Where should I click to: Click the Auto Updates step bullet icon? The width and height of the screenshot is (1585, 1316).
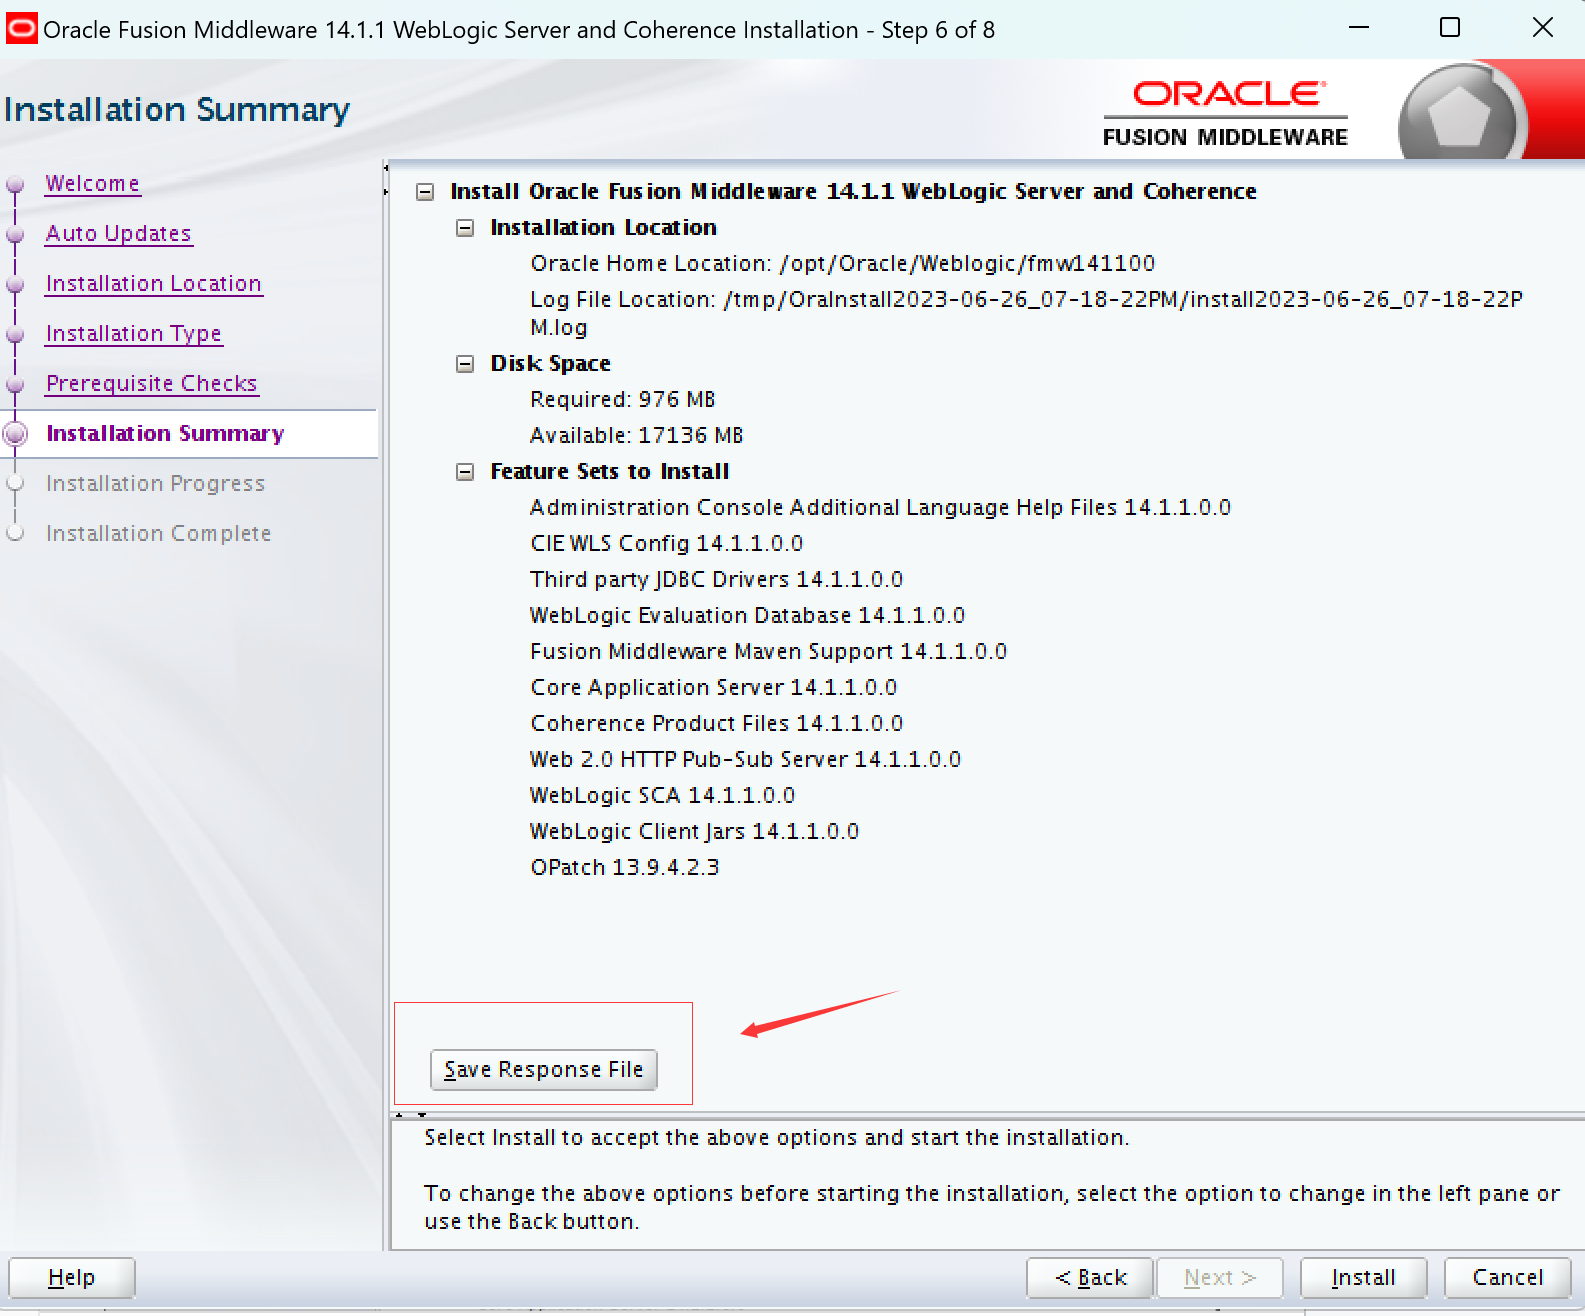click(15, 234)
